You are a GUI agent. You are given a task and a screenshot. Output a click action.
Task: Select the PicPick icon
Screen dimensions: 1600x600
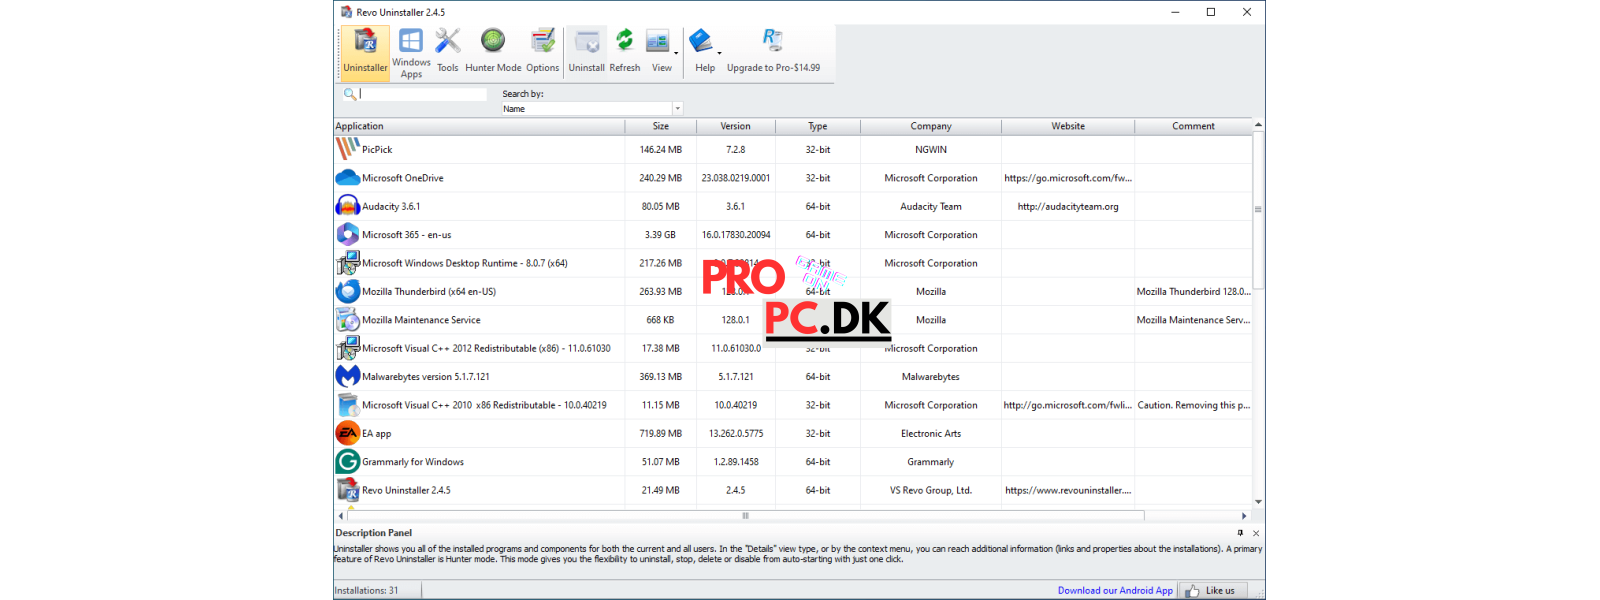(x=347, y=149)
